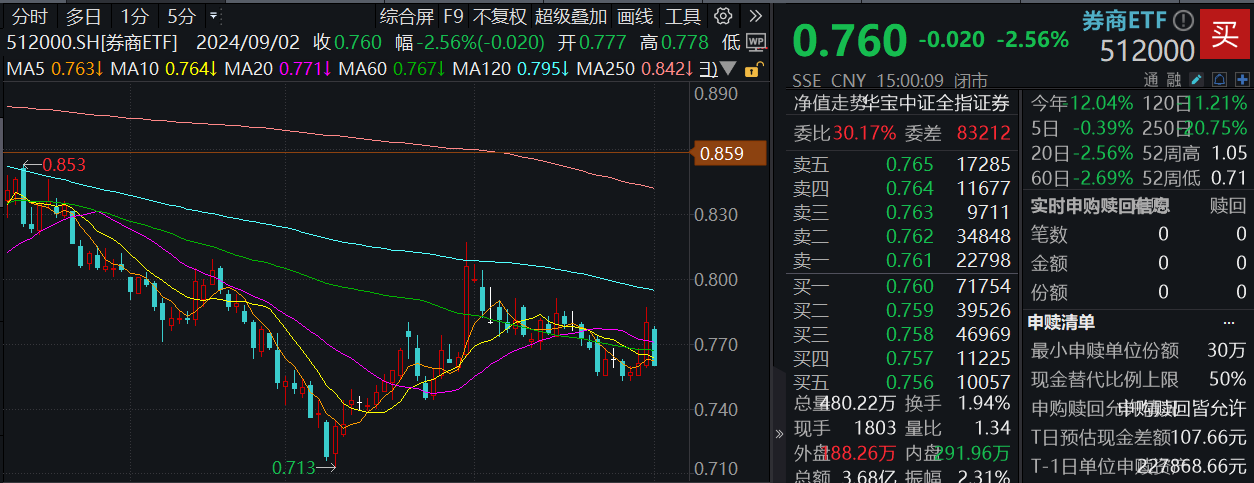1254x483 pixels.
Task: Switch to the 分时 intraday tab
Action: coord(28,16)
